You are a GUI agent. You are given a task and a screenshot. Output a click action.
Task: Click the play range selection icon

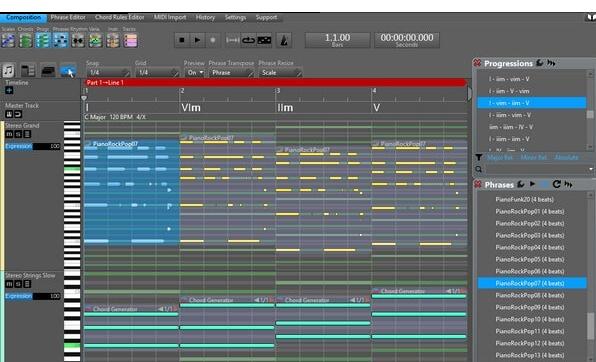[233, 40]
